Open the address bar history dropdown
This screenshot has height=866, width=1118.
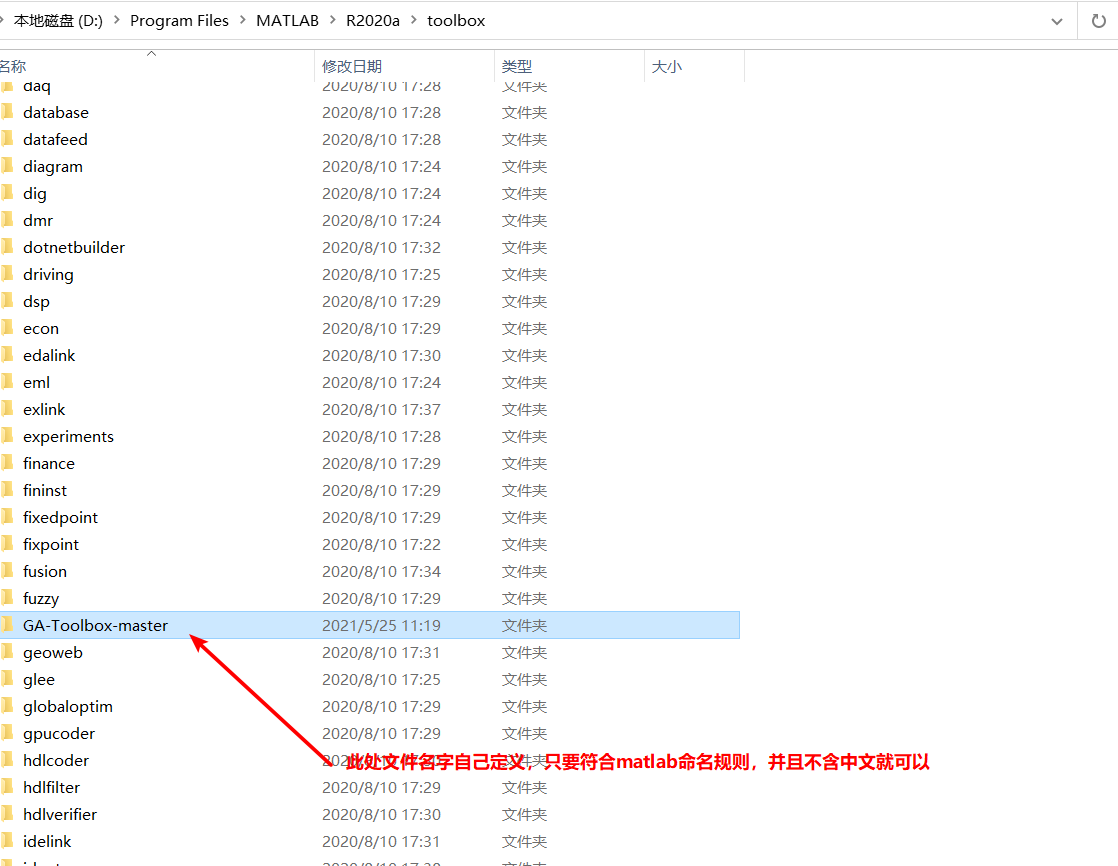(x=1057, y=21)
